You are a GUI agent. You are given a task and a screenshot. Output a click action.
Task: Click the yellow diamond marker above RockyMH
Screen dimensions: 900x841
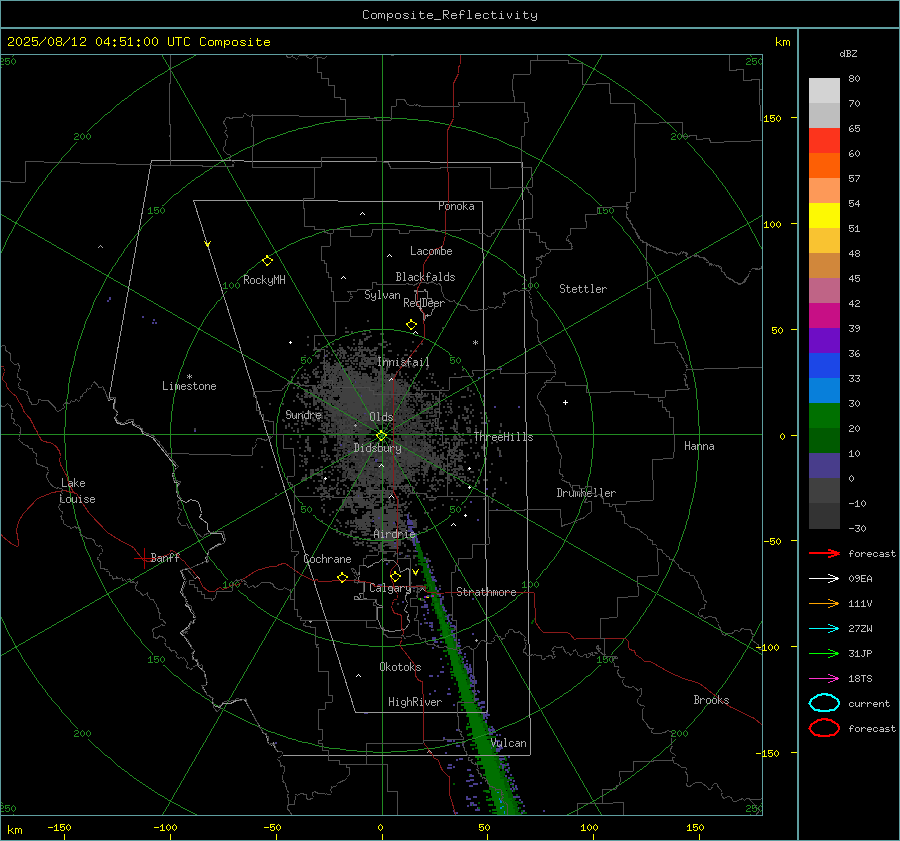[x=267, y=261]
